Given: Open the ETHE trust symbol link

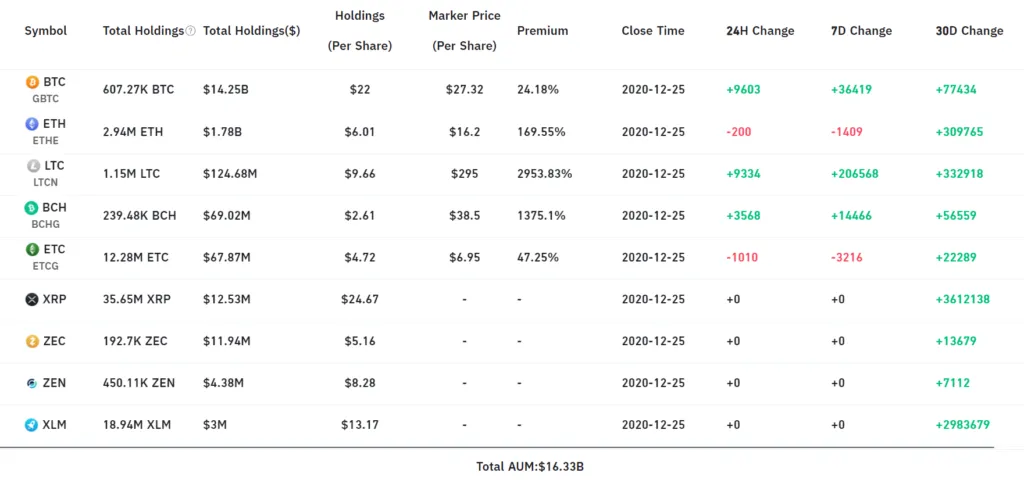Looking at the screenshot, I should [x=46, y=142].
